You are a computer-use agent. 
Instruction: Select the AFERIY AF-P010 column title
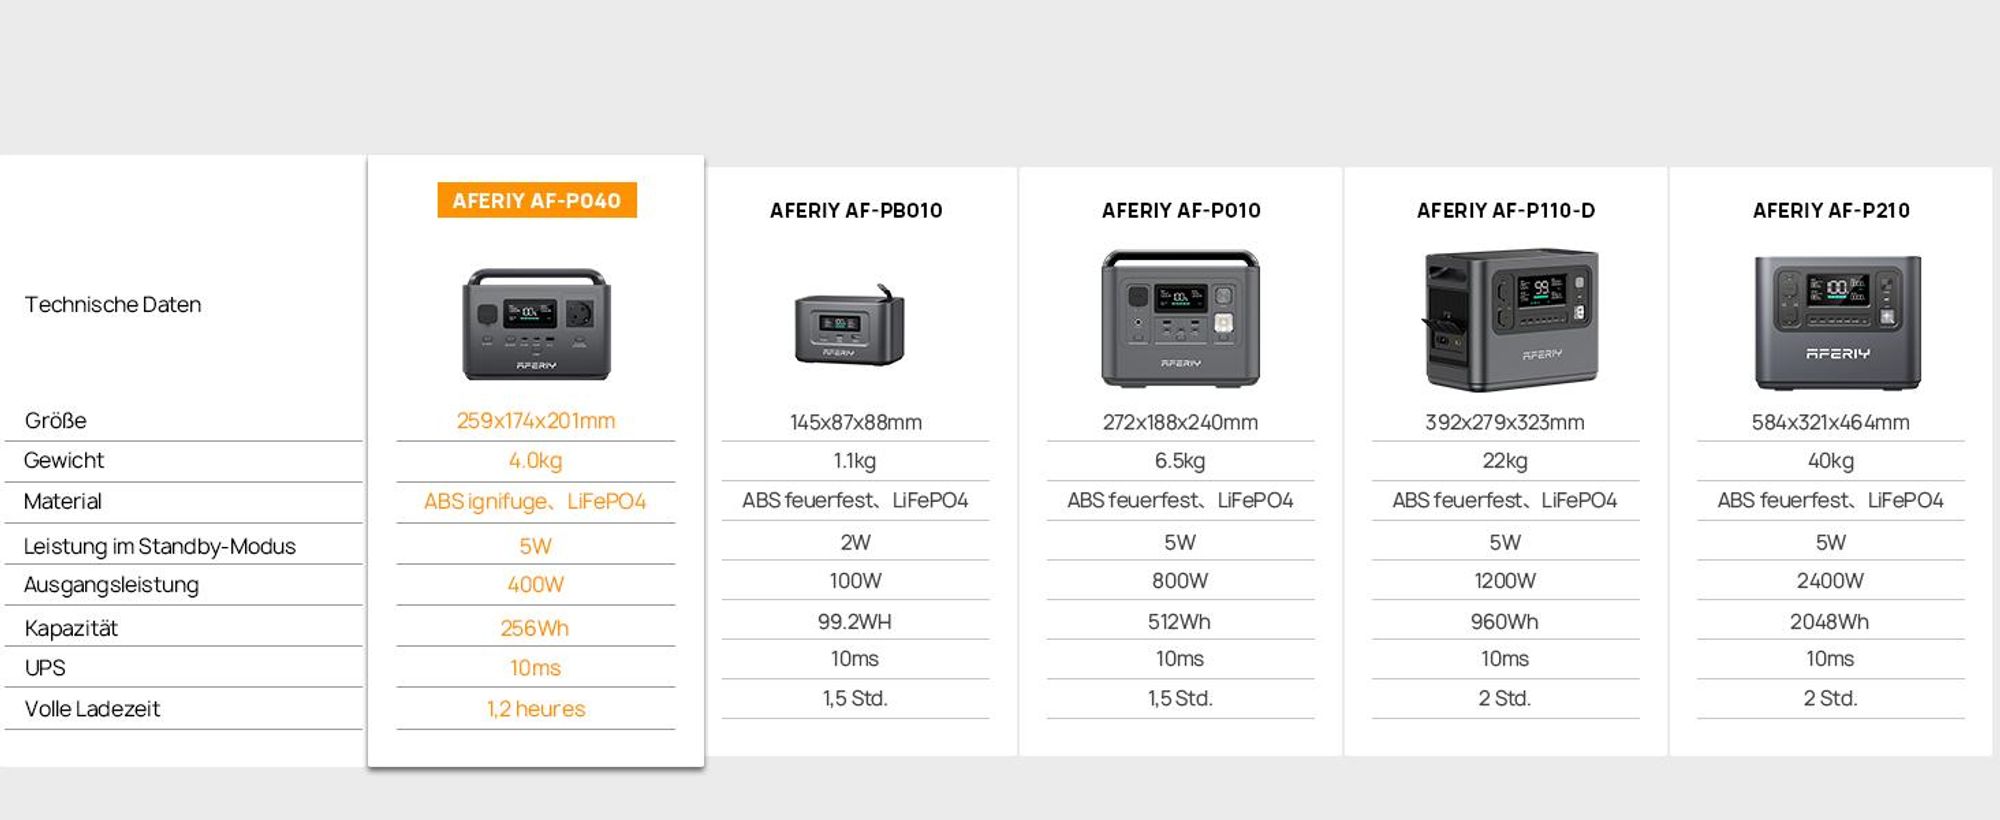click(x=1181, y=210)
